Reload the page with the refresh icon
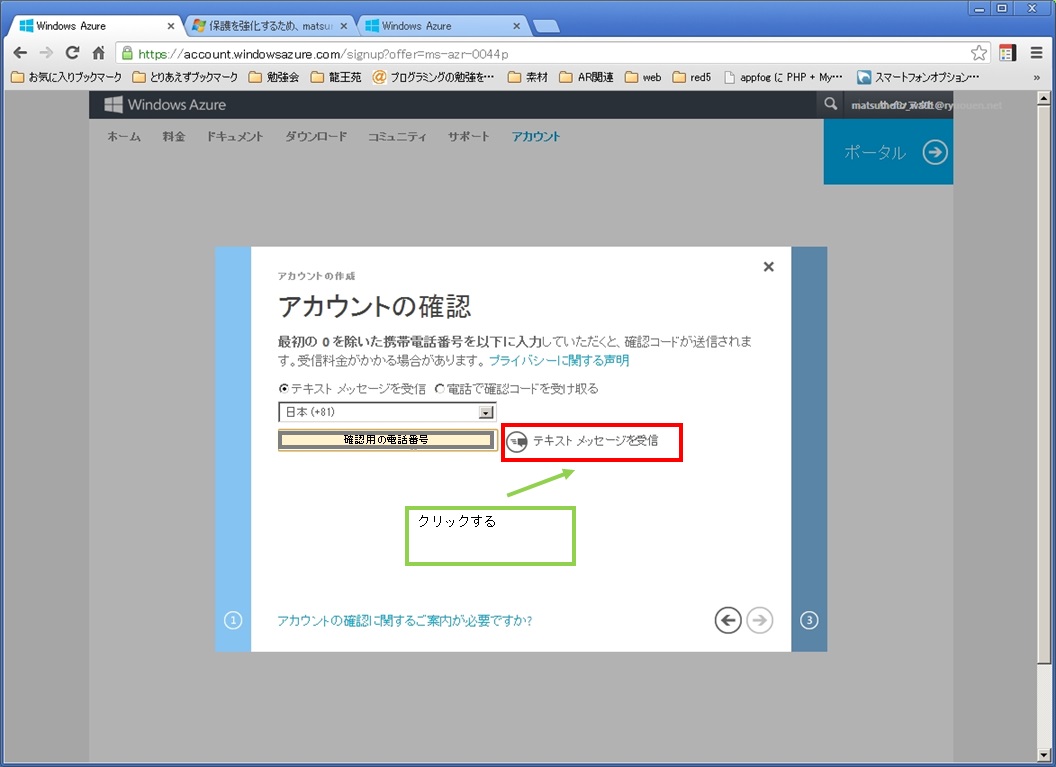This screenshot has height=767, width=1056. (x=72, y=53)
